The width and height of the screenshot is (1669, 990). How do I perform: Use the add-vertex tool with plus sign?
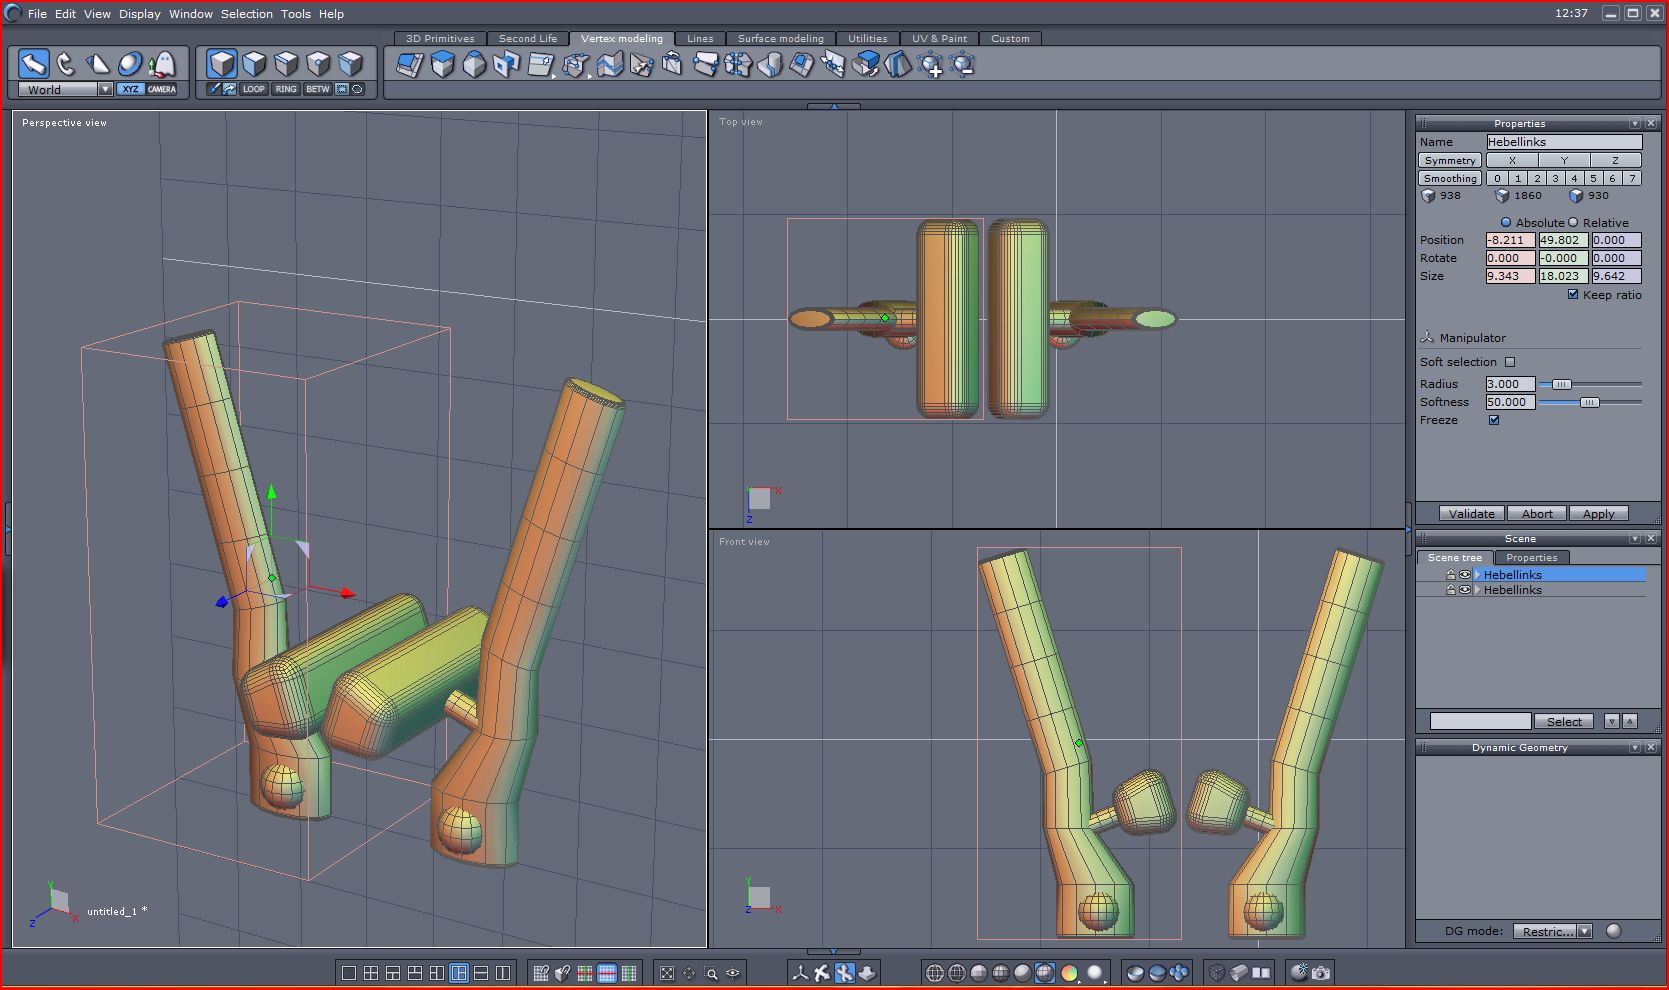(x=930, y=65)
